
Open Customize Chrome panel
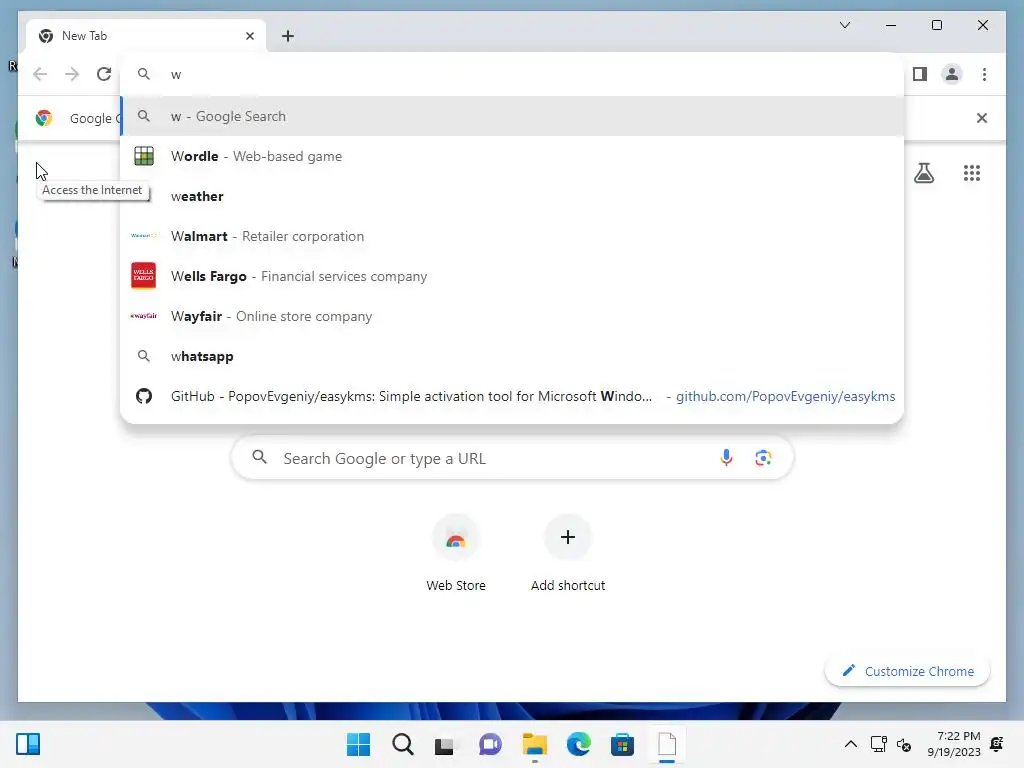tap(907, 671)
